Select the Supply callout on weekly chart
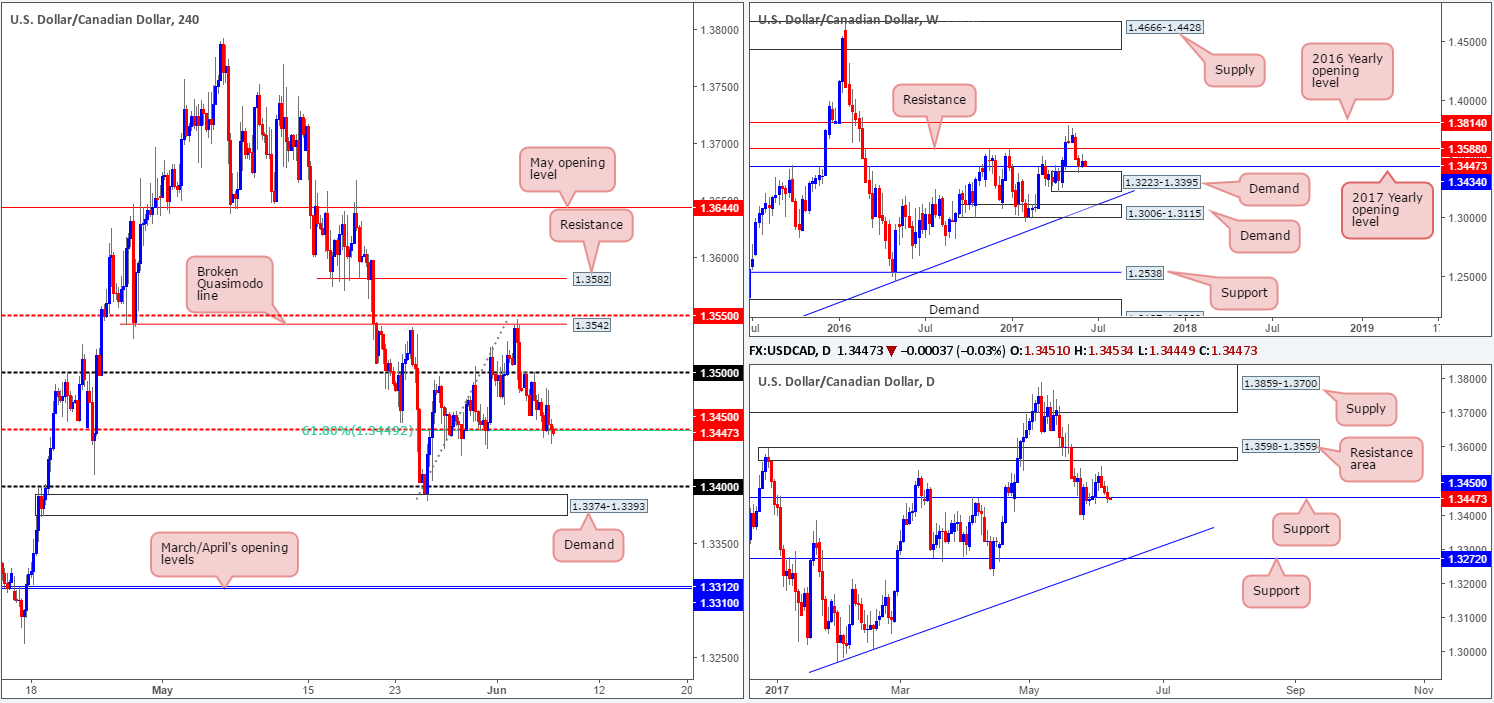 click(x=1234, y=70)
